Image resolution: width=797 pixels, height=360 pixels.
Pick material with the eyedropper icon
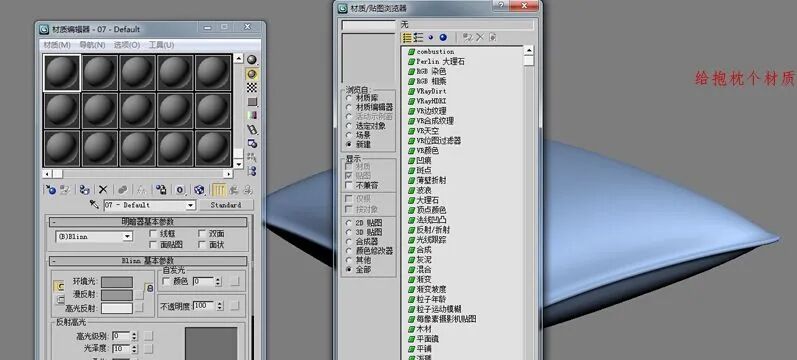95,204
